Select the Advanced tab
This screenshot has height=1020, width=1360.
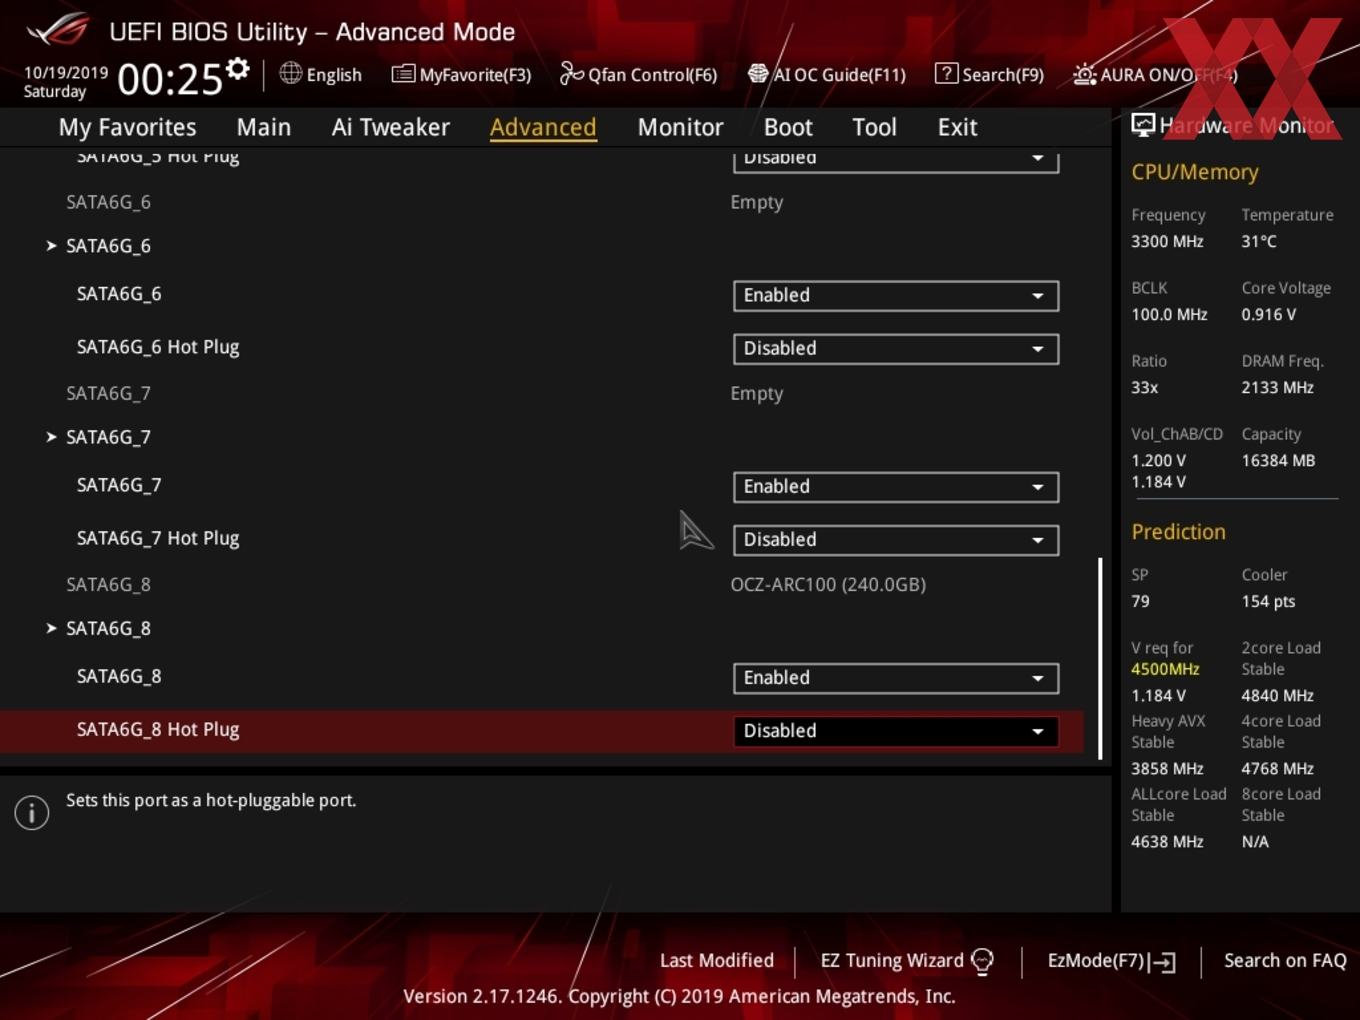[543, 127]
